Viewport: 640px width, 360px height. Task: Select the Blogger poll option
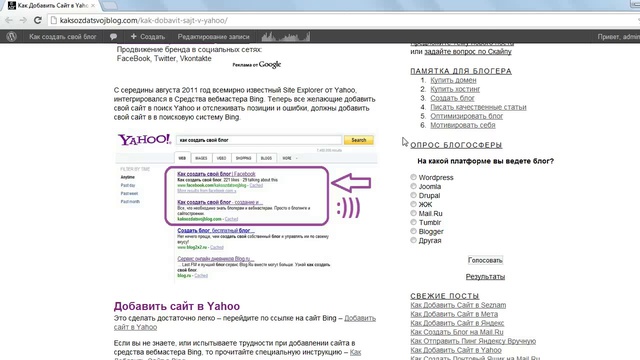(413, 231)
